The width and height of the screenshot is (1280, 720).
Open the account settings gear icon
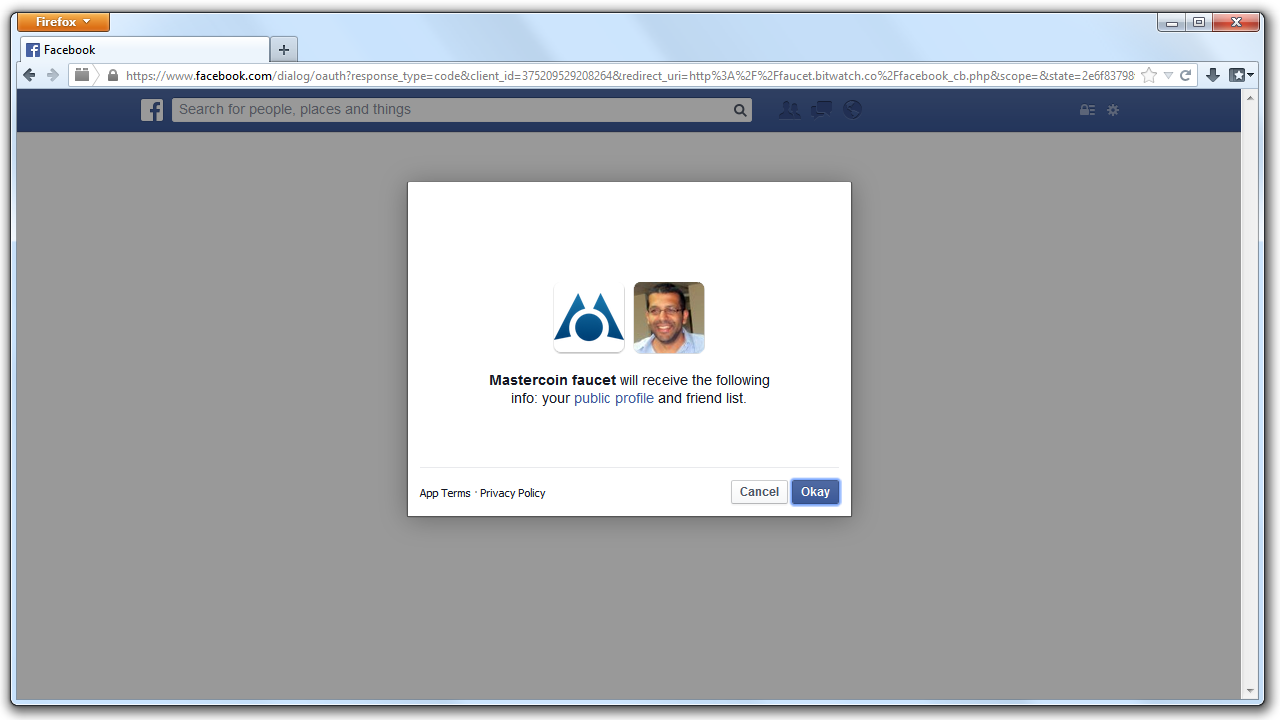(1113, 110)
